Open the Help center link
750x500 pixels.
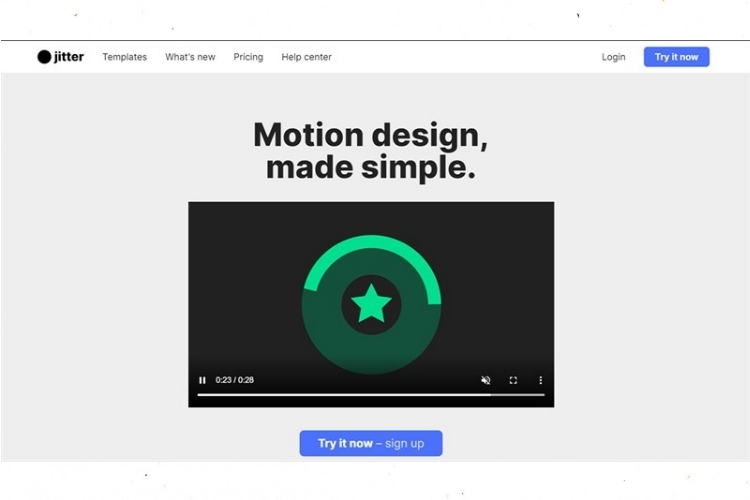click(x=306, y=57)
